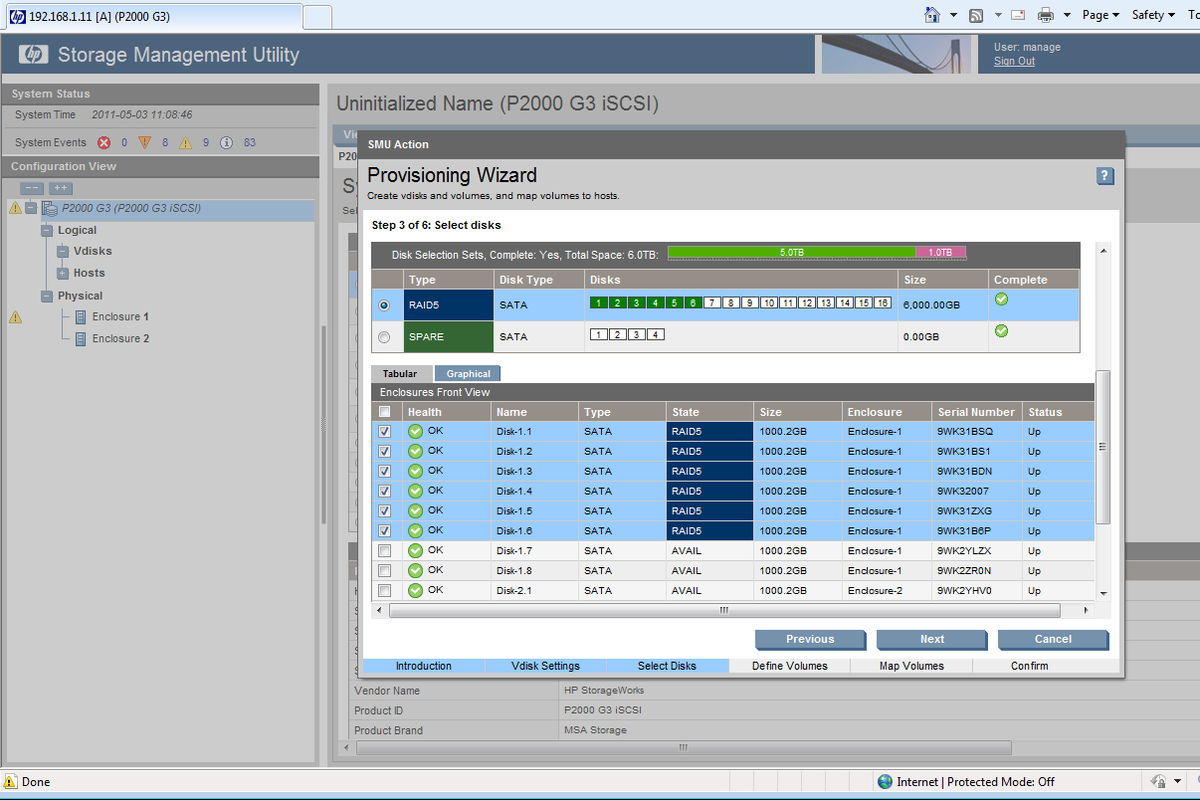Toggle the select-all checkbox in the disk table

pyautogui.click(x=383, y=411)
